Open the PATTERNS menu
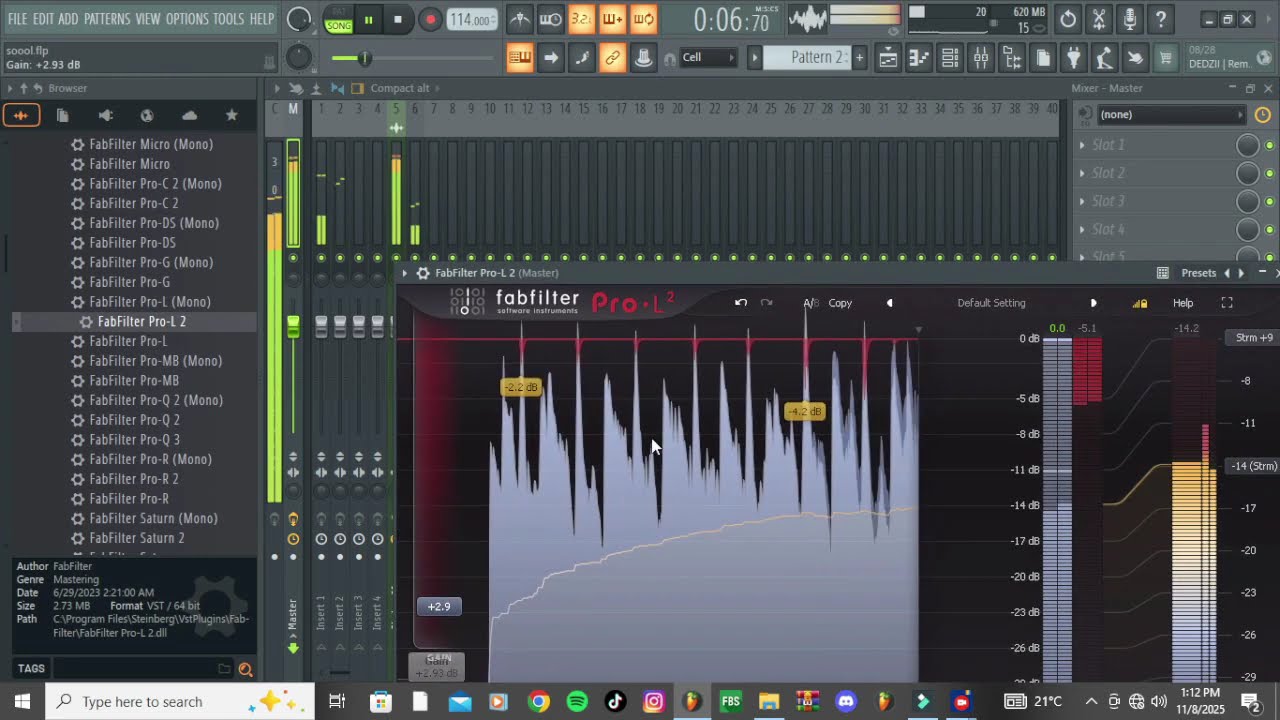Viewport: 1280px width, 720px height. click(107, 19)
